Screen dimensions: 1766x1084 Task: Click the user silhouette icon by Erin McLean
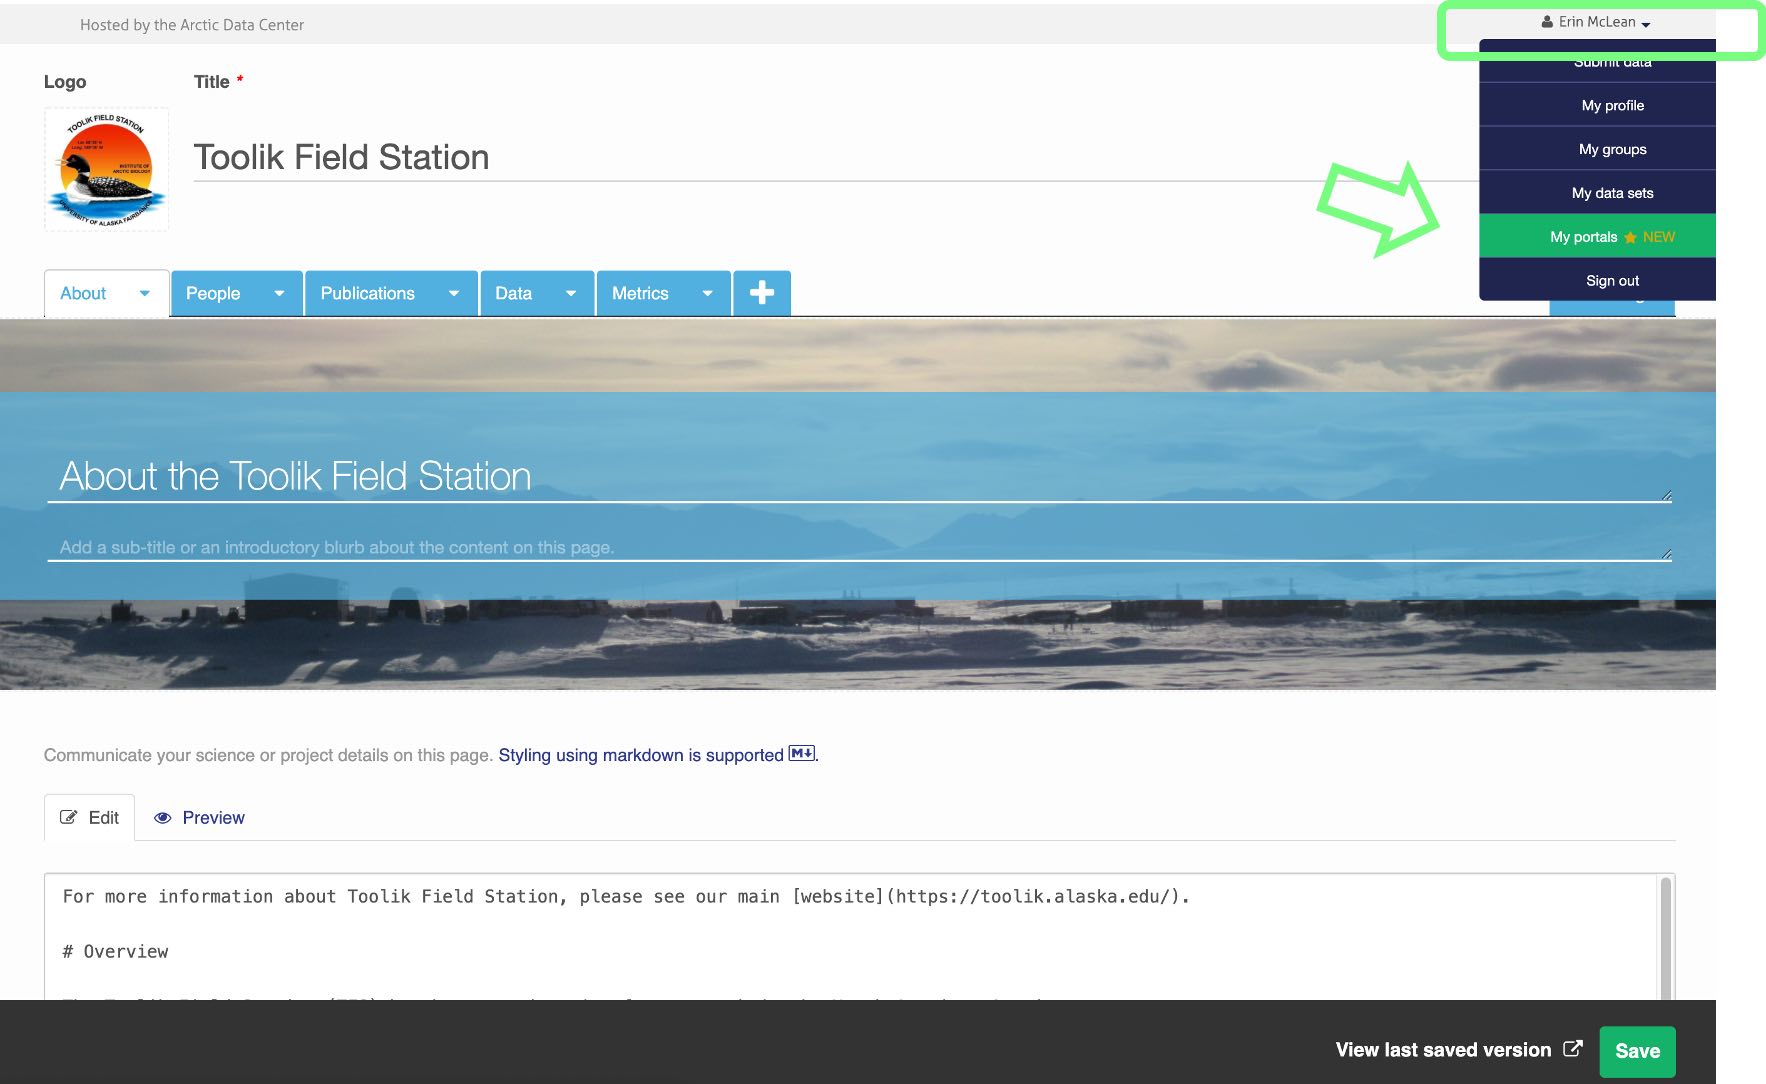[x=1547, y=22]
